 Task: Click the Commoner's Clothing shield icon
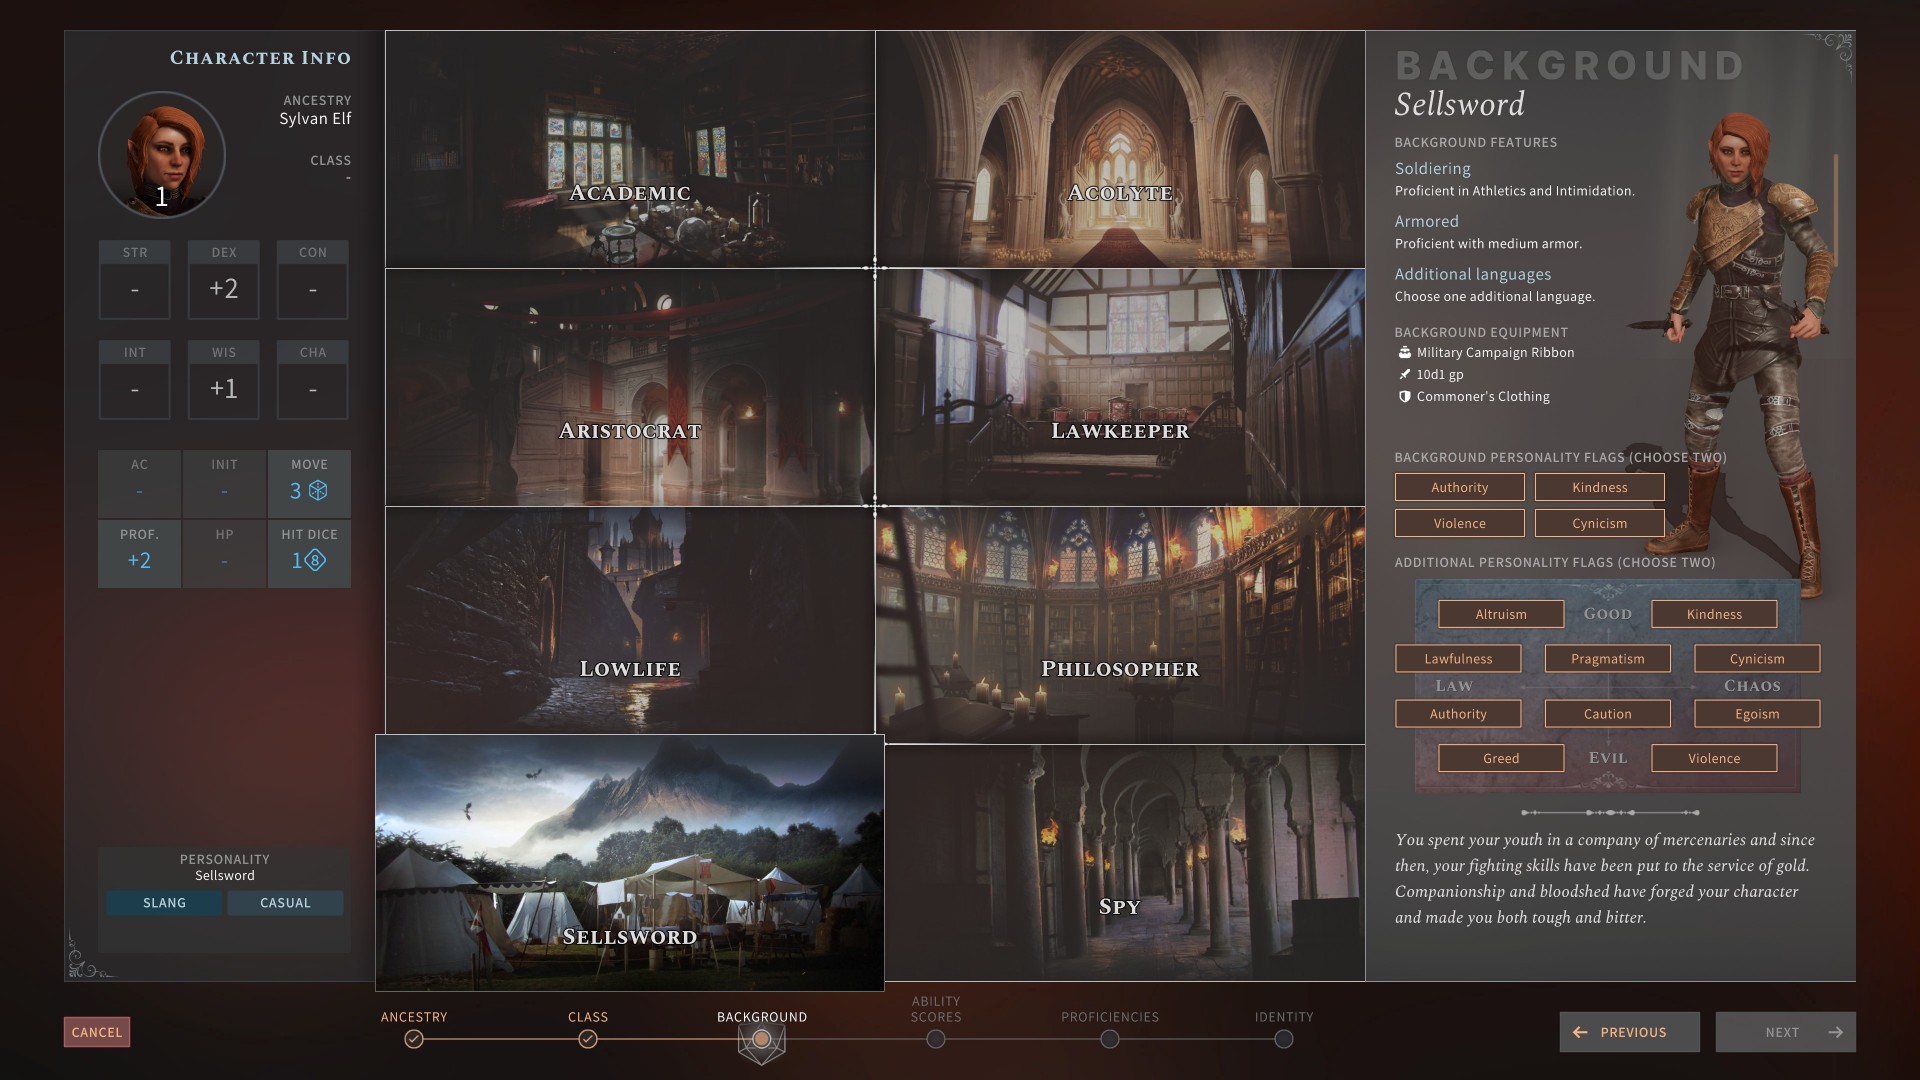tap(1404, 396)
